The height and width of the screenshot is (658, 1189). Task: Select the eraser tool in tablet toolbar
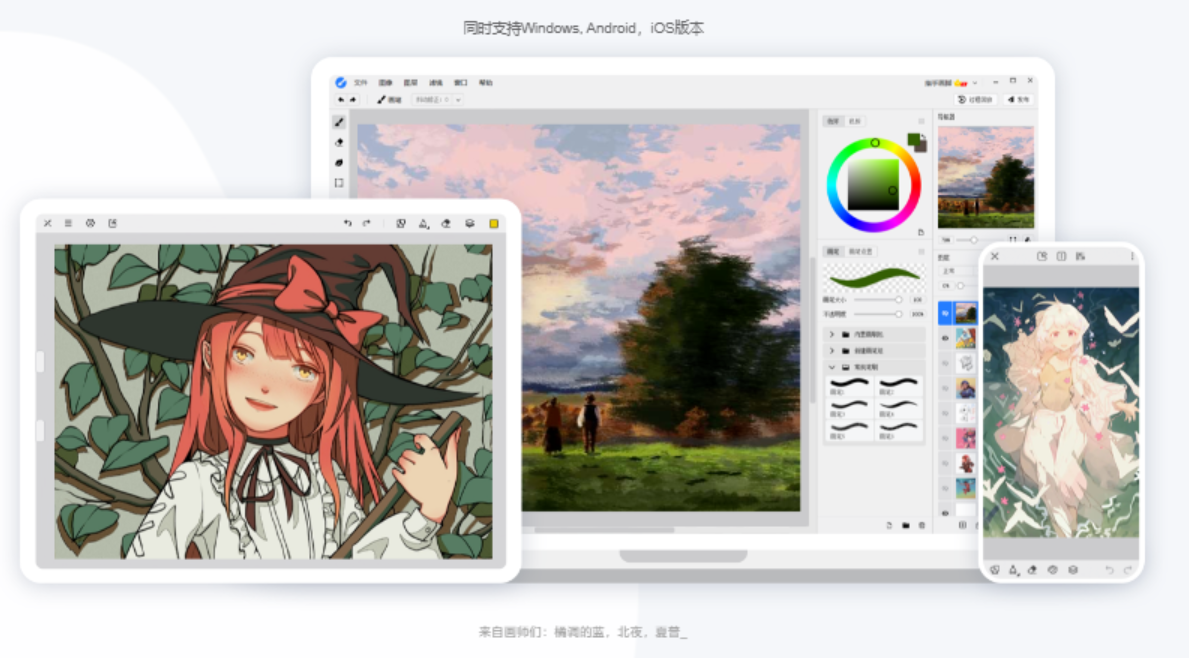(x=446, y=223)
